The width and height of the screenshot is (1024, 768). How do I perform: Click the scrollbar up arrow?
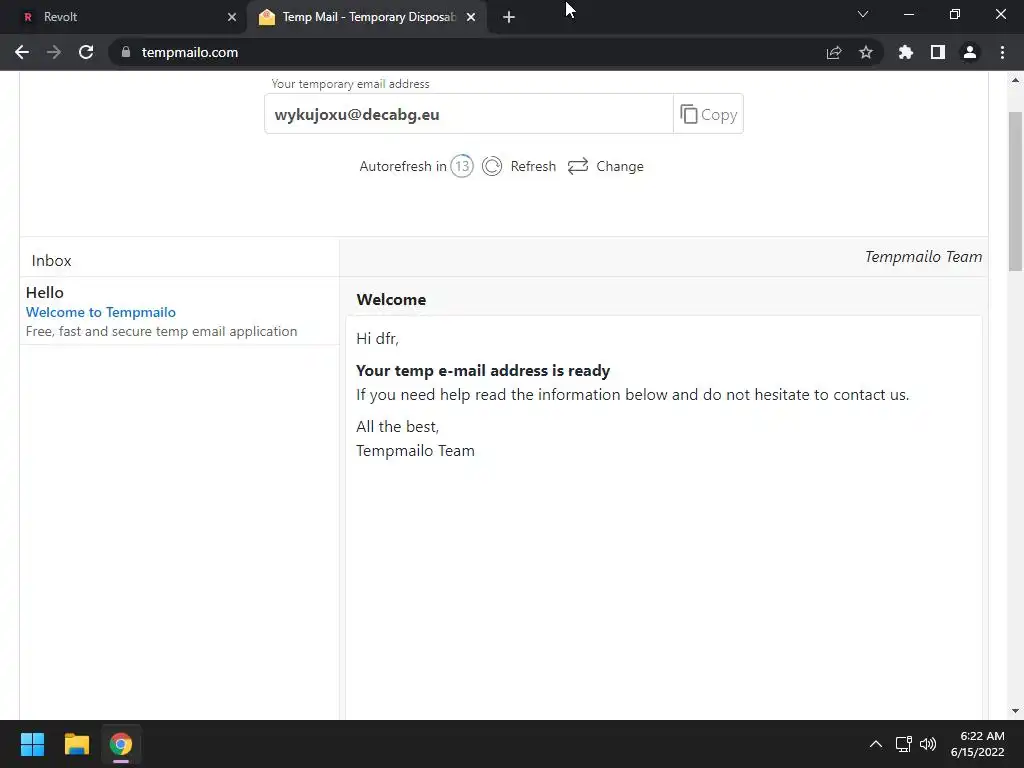click(1015, 80)
